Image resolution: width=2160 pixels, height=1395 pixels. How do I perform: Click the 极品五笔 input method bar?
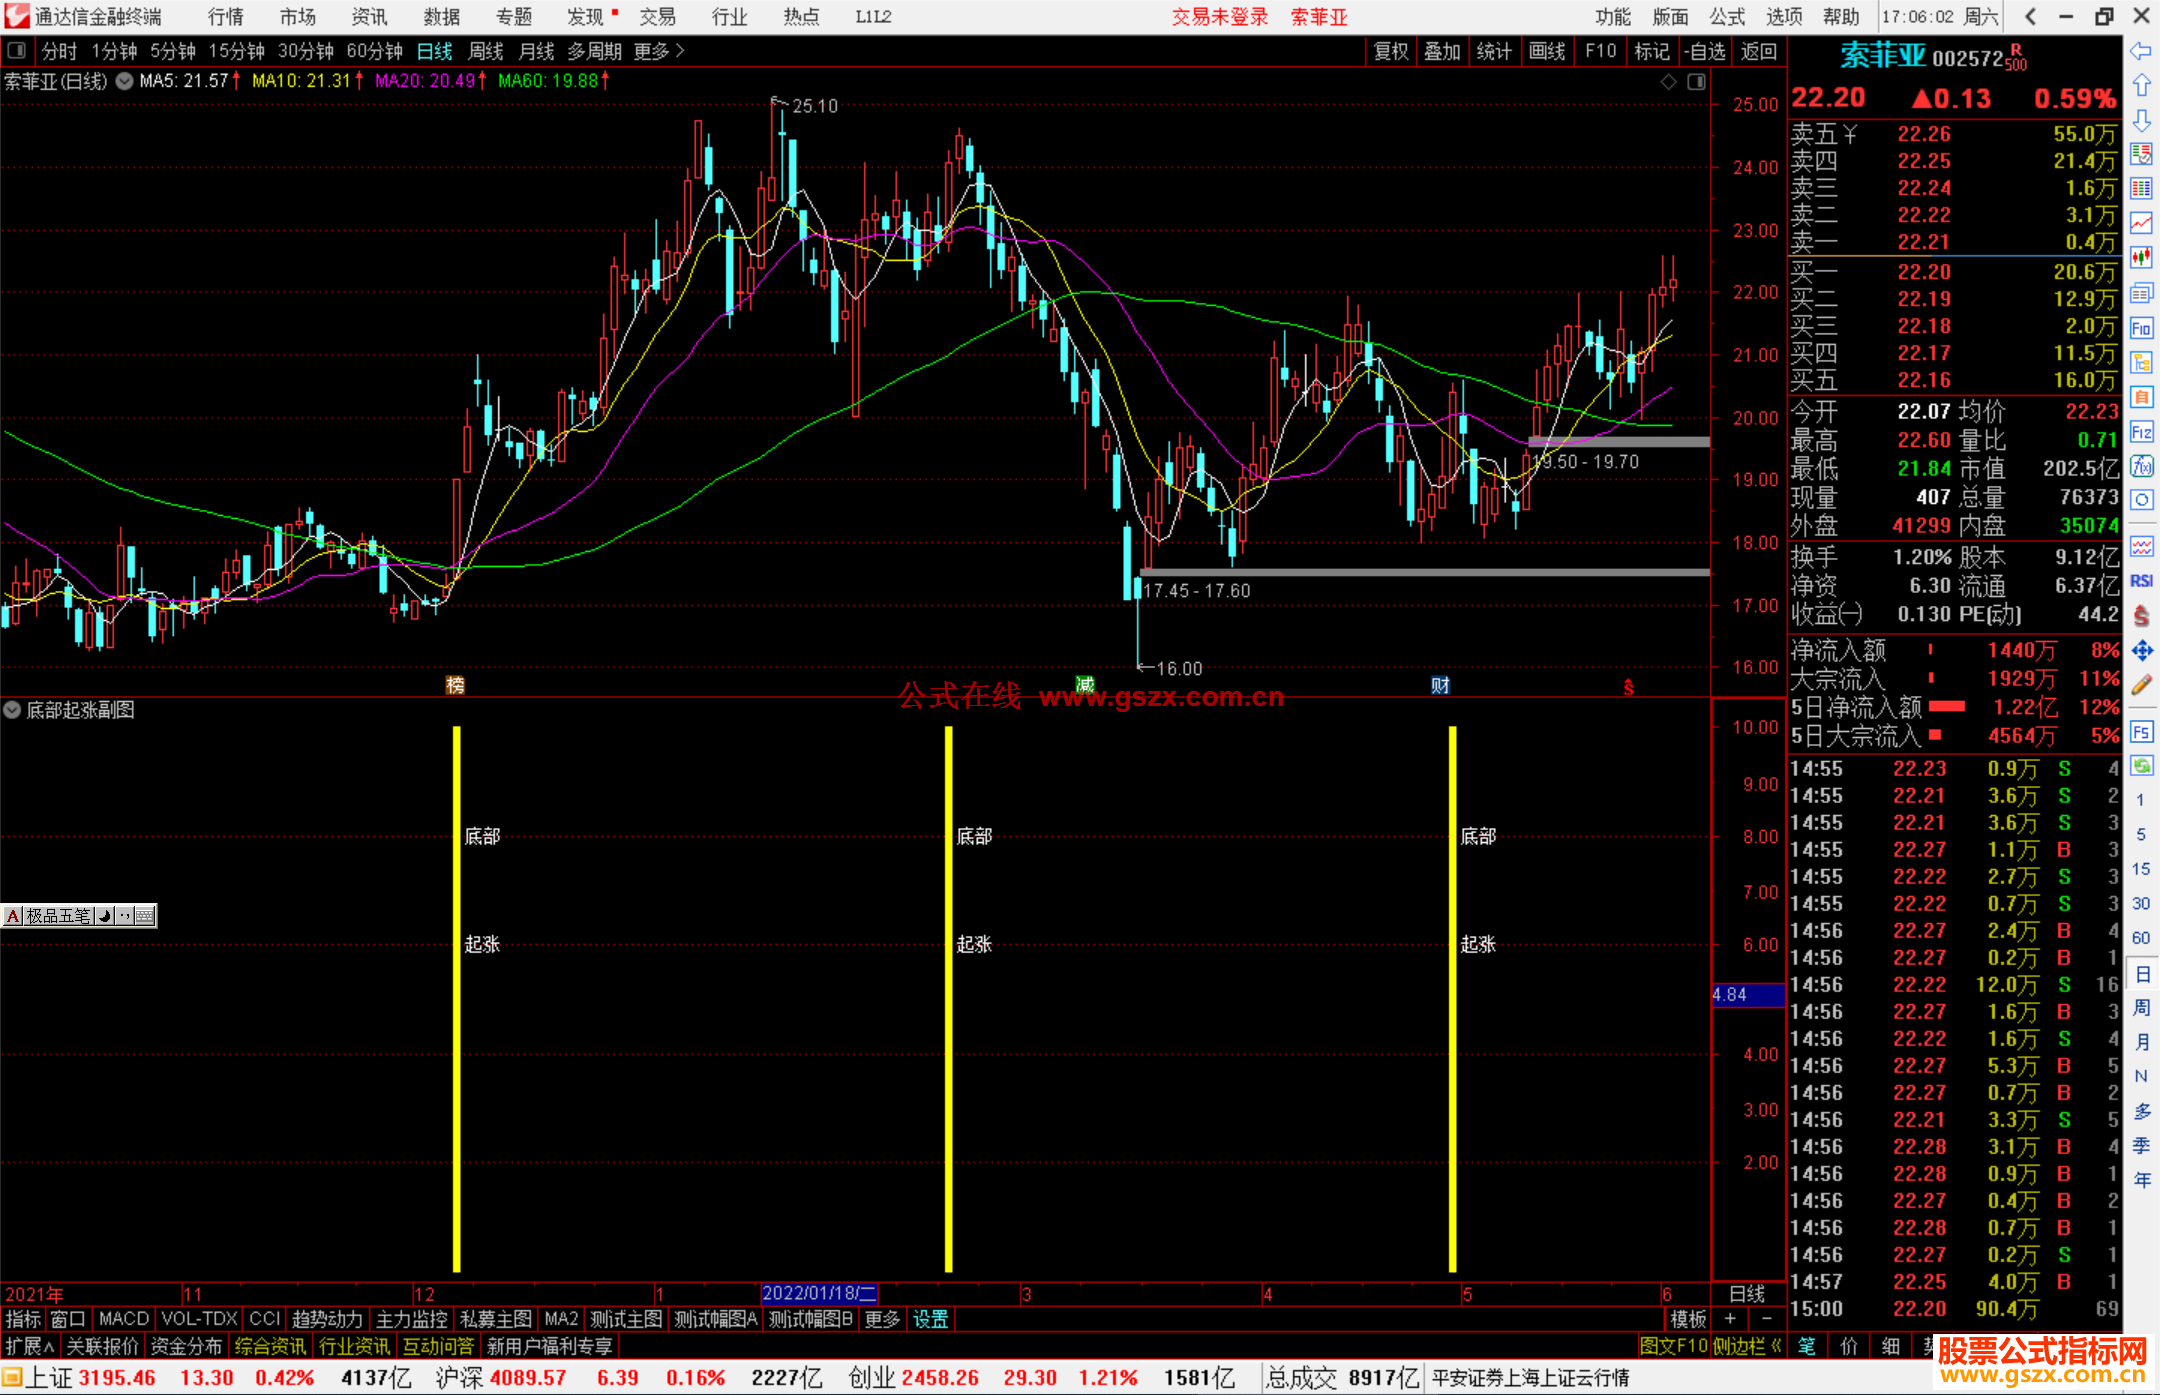click(x=79, y=915)
